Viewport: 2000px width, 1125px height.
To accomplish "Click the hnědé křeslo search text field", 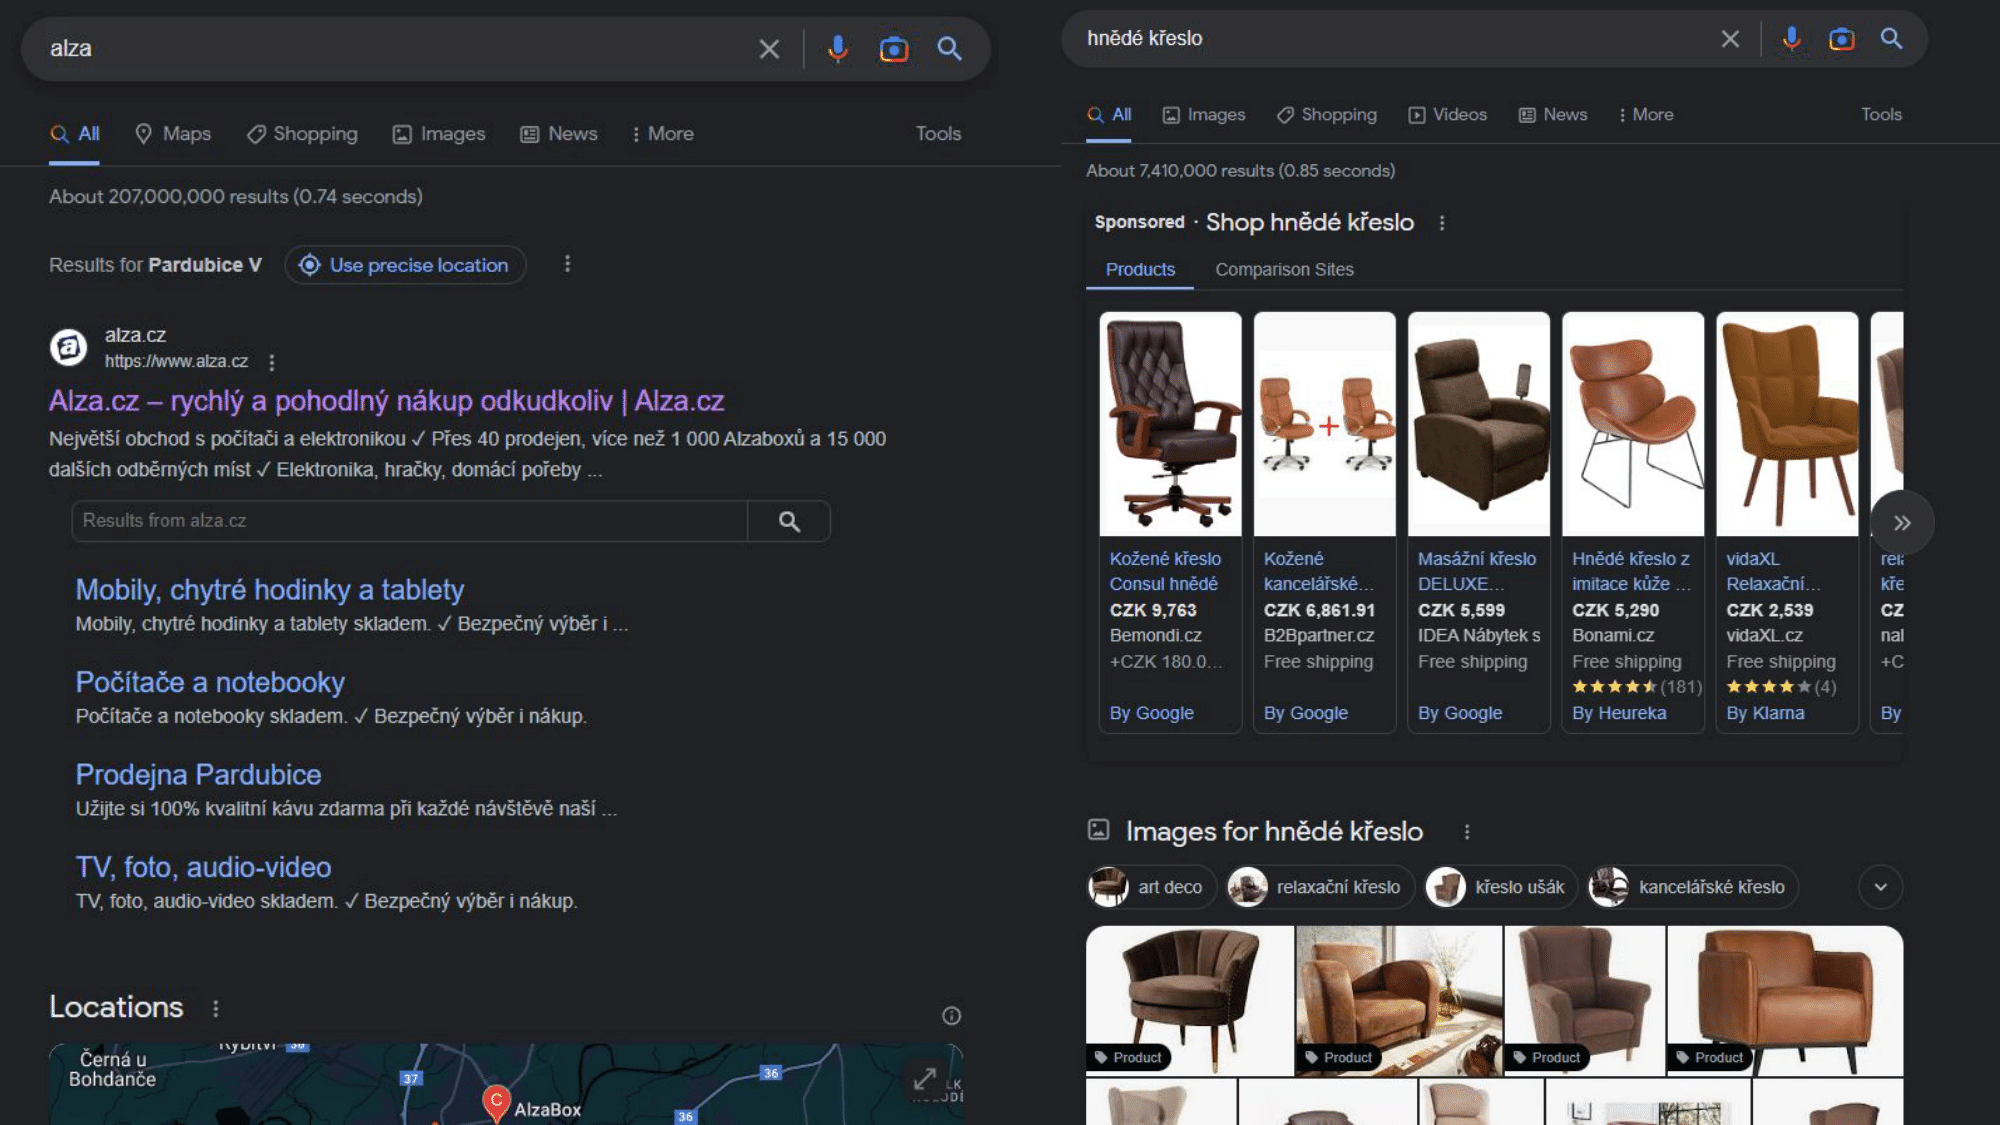I will [1395, 39].
